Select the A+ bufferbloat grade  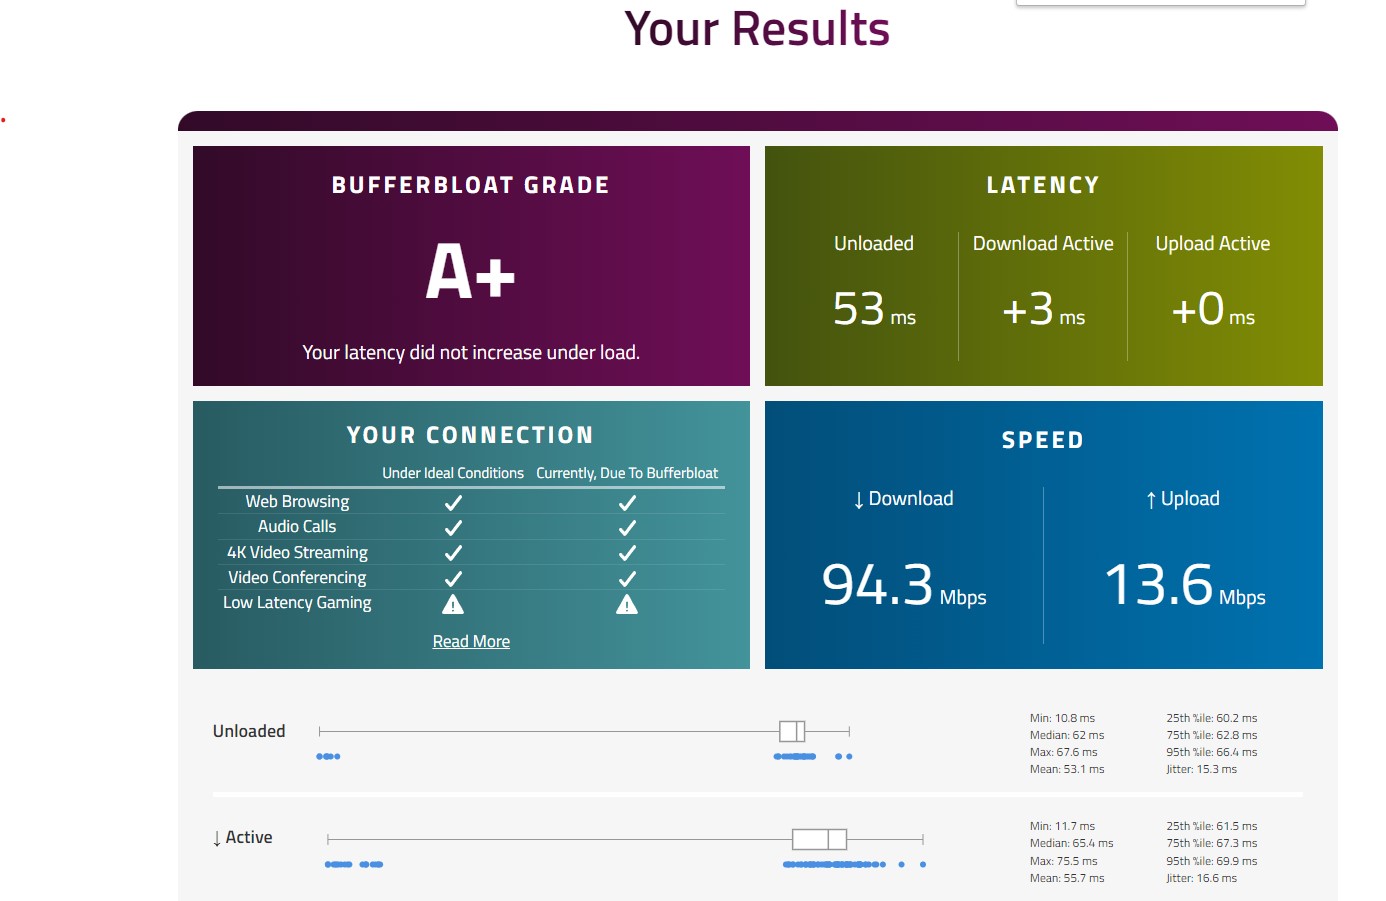point(471,271)
